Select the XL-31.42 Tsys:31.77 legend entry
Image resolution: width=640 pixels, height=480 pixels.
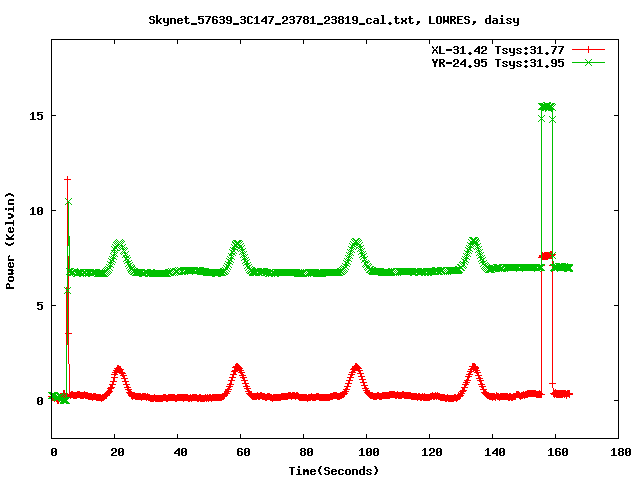point(498,50)
